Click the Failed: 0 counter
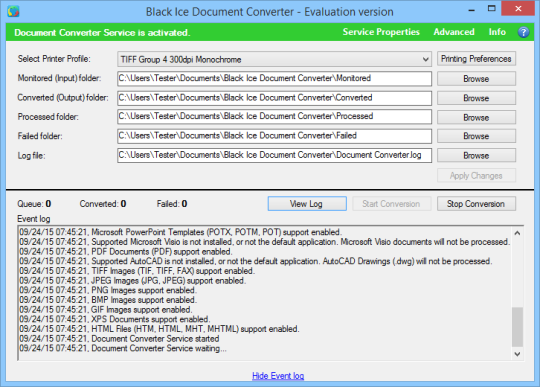540x387 pixels. [x=172, y=204]
